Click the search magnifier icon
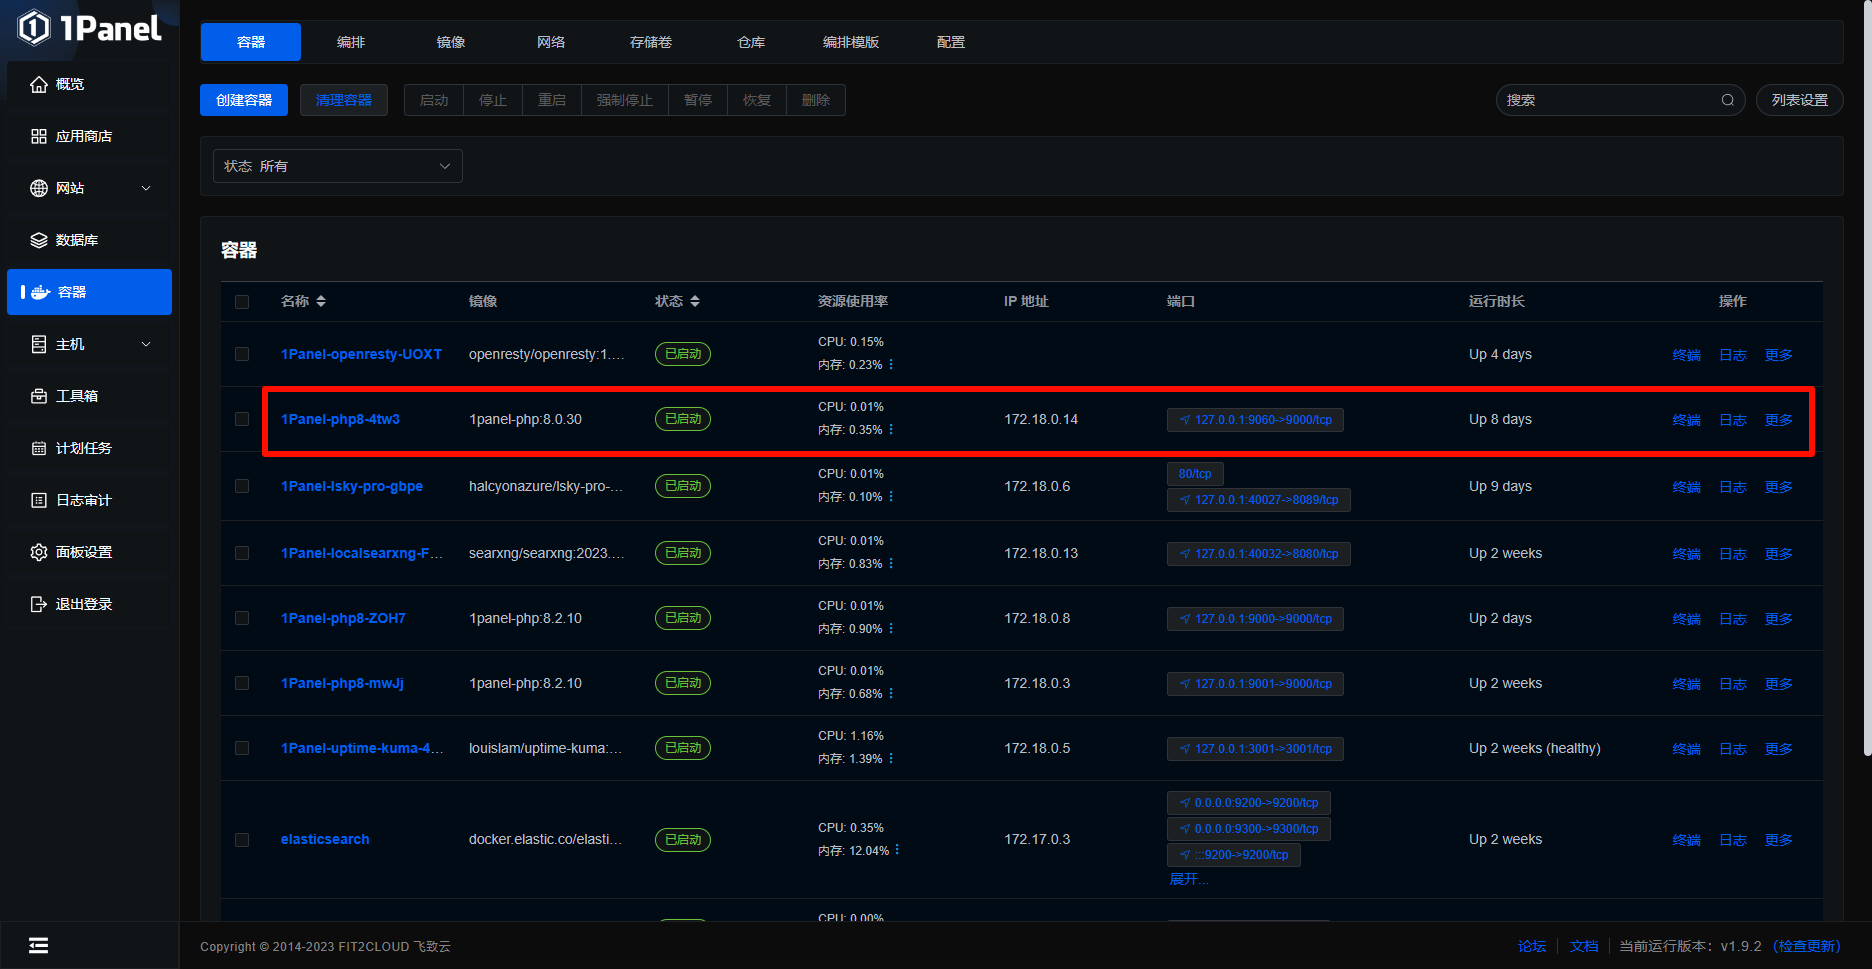The height and width of the screenshot is (969, 1872). point(1727,100)
